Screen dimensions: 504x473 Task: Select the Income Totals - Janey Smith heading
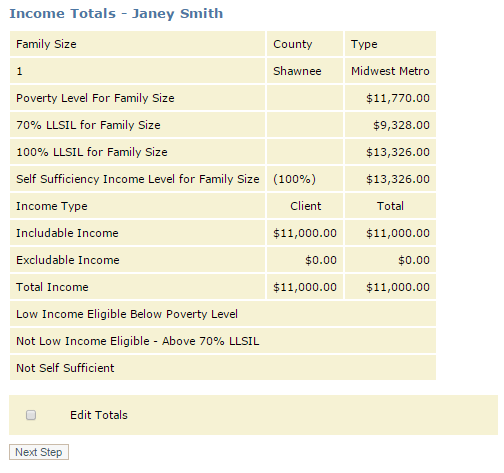tap(116, 14)
